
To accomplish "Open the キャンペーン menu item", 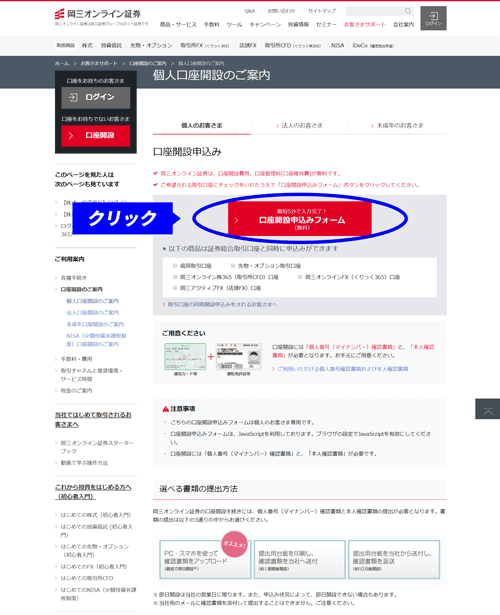I will [x=265, y=24].
